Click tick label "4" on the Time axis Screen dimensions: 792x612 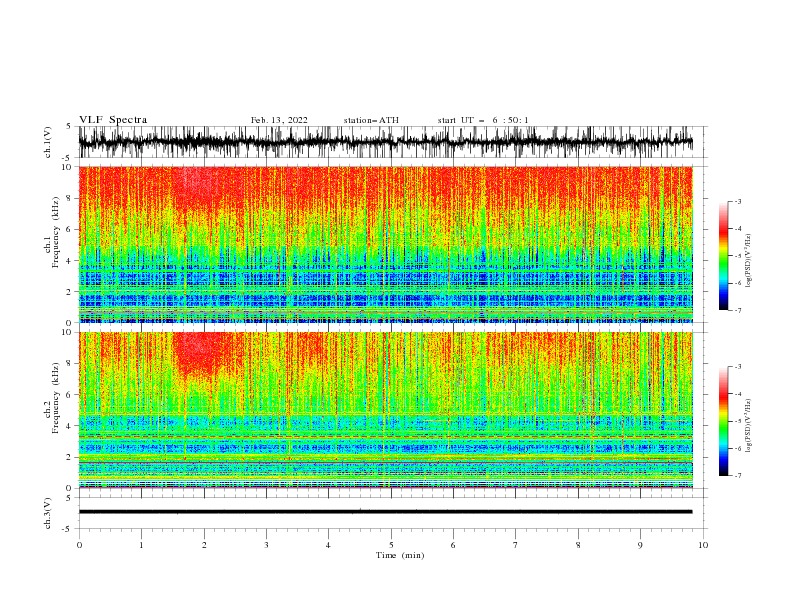click(328, 545)
